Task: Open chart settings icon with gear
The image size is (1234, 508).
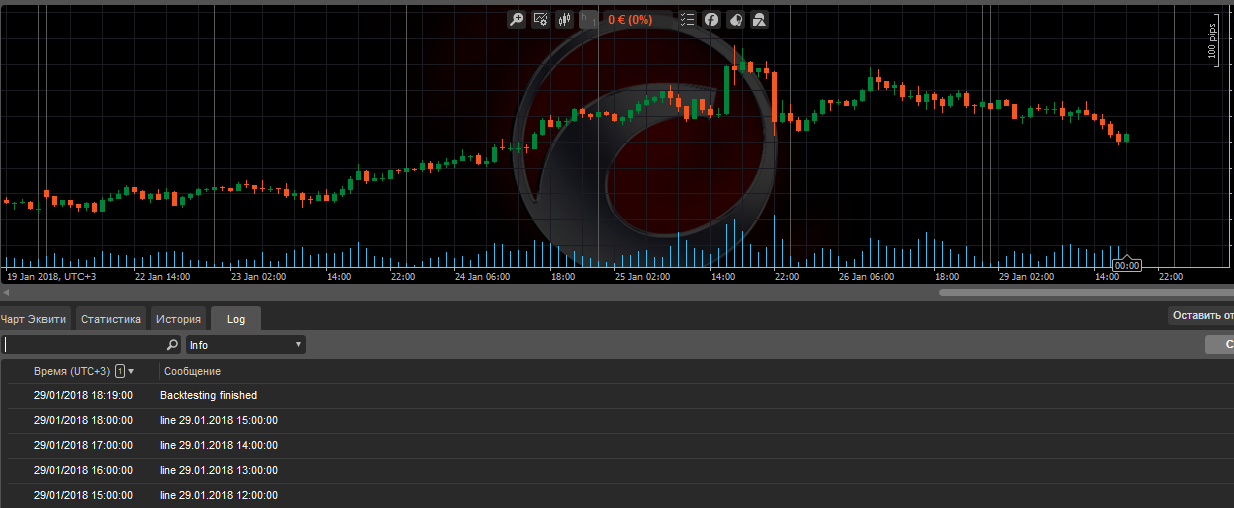Action: (x=541, y=19)
